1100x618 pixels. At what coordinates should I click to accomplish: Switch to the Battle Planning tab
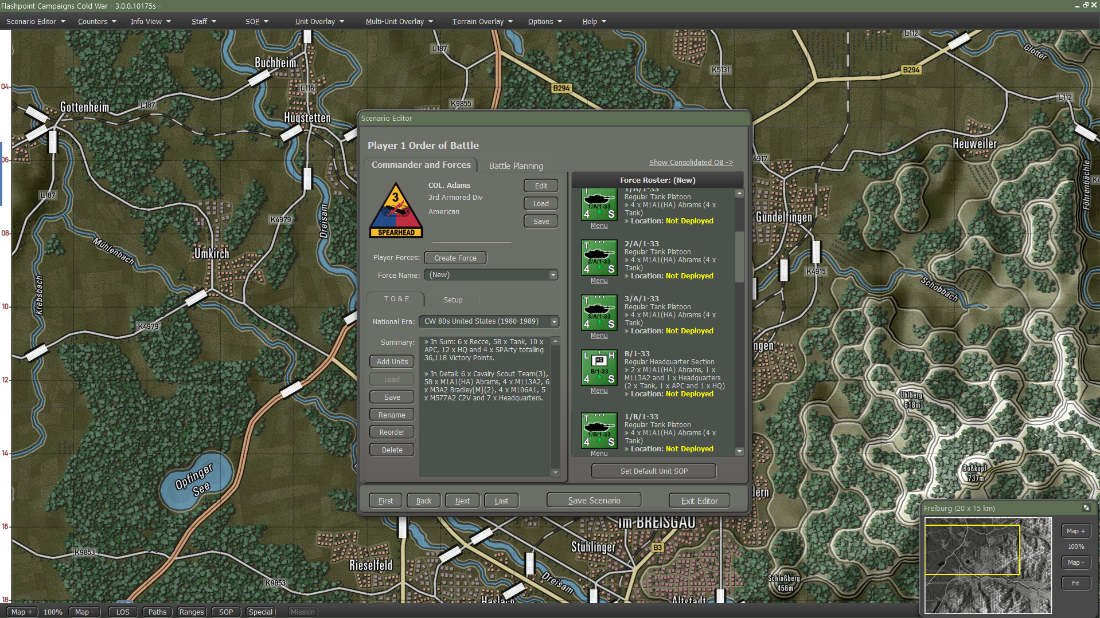(x=516, y=166)
